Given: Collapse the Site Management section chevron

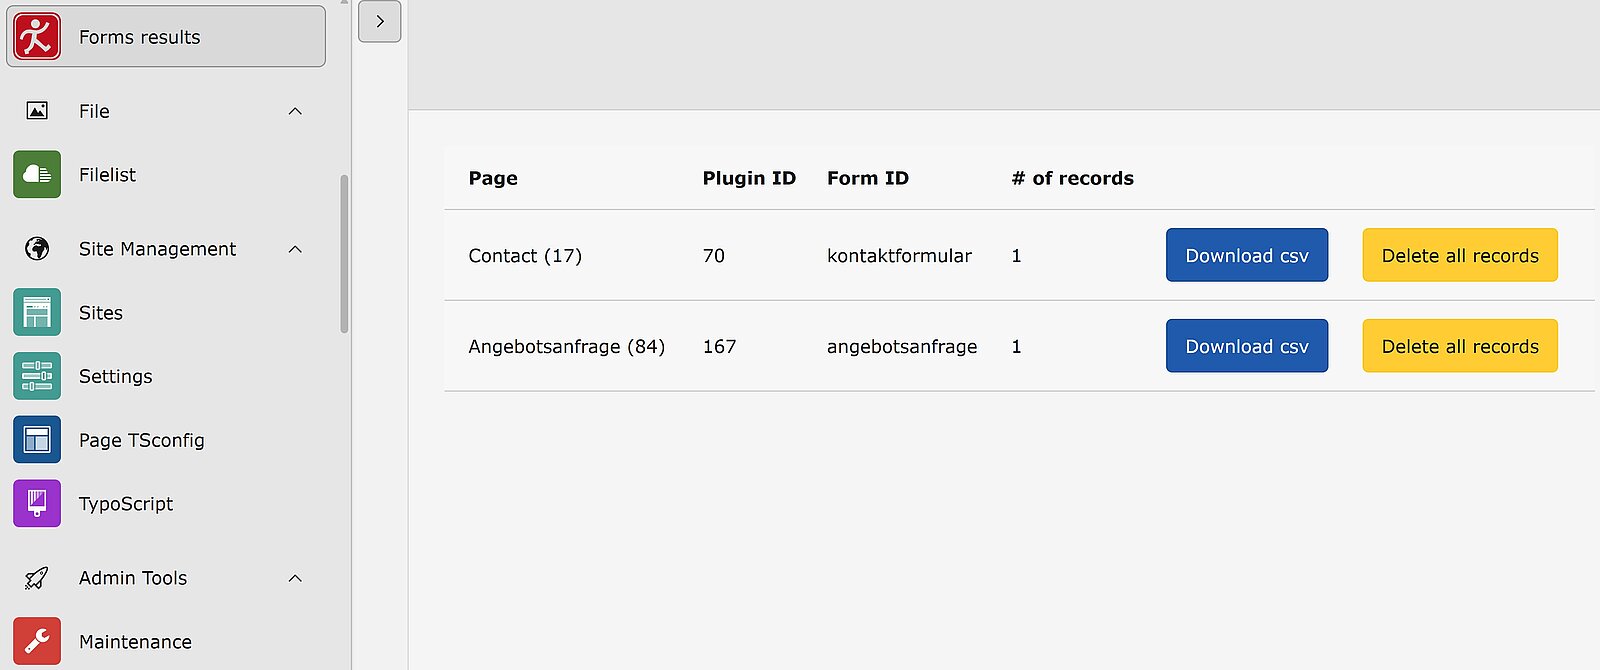Looking at the screenshot, I should tap(295, 249).
